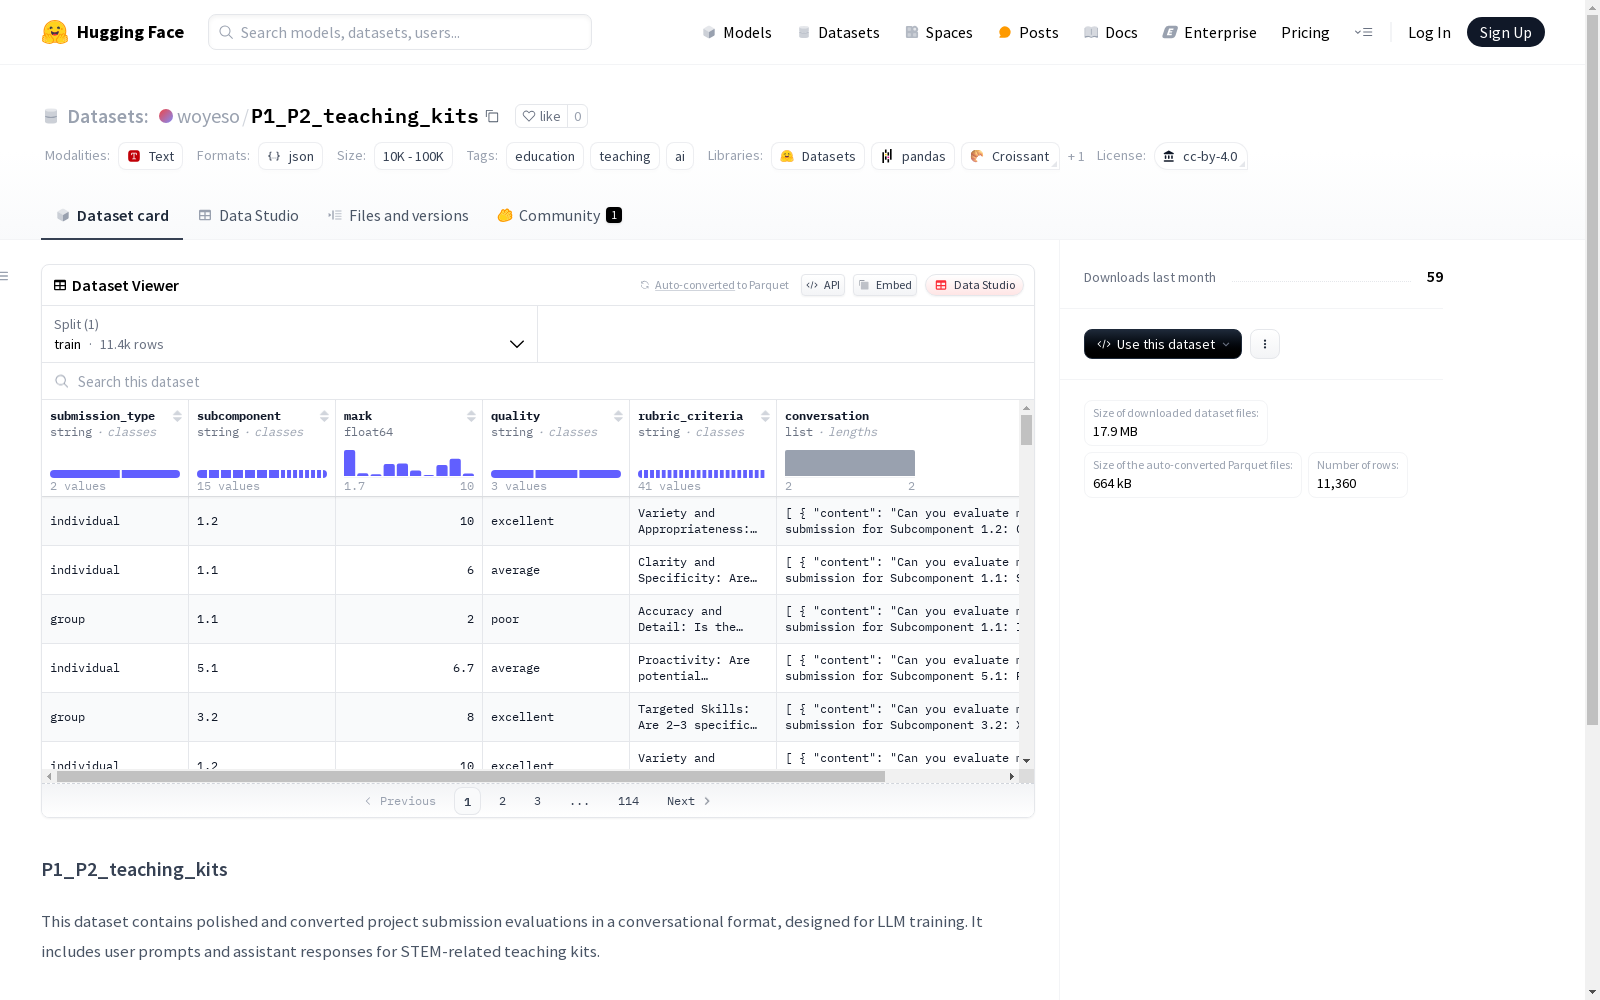Open the red Data Studio button
The height and width of the screenshot is (1000, 1600).
pos(975,285)
